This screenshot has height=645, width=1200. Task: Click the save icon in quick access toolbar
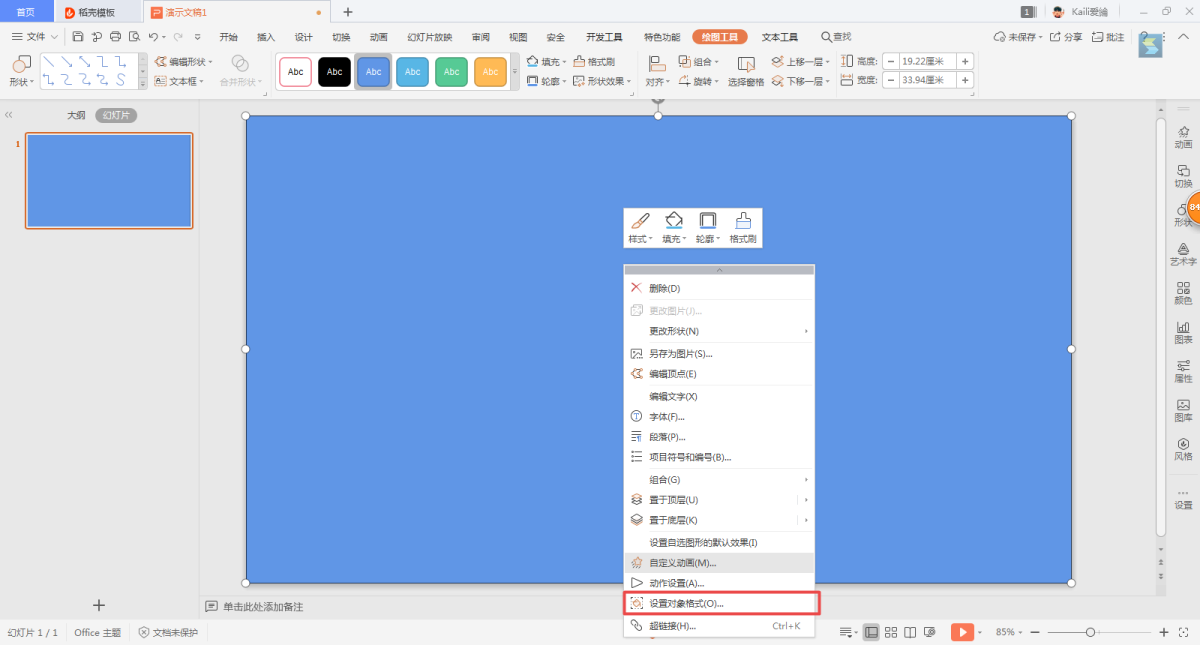click(78, 37)
